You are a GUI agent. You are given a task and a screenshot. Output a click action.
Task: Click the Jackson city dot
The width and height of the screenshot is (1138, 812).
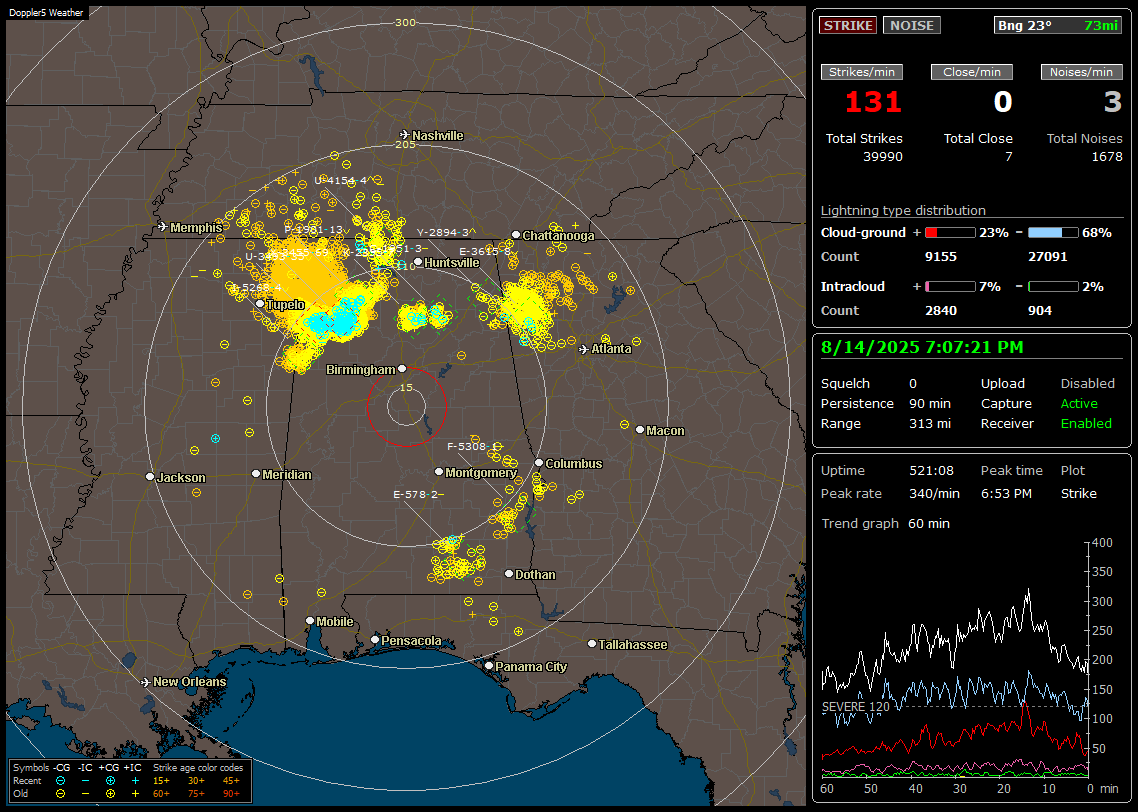tap(150, 477)
